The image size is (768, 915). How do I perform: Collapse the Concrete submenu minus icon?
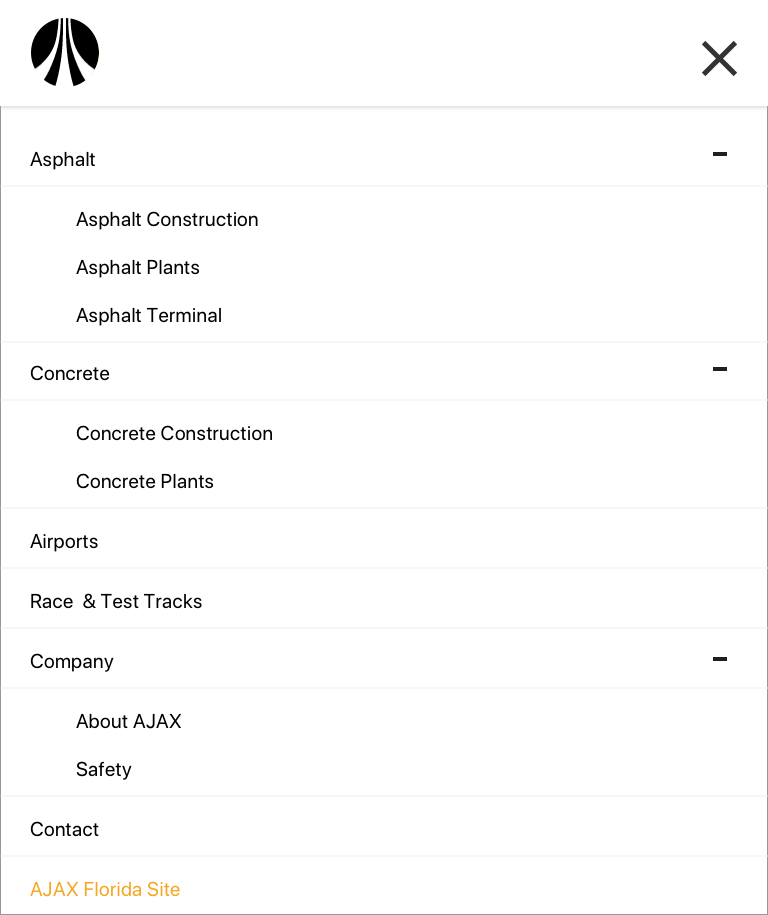[720, 369]
